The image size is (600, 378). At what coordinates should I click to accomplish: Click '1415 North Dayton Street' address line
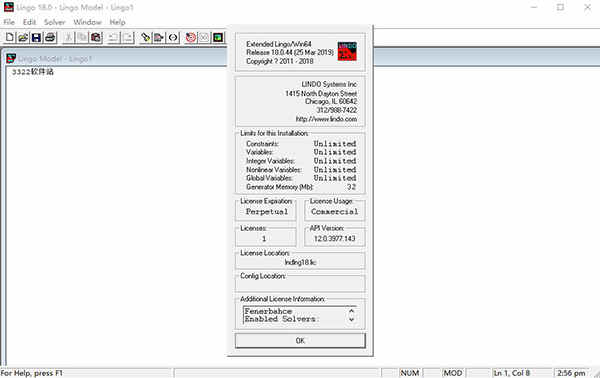(x=321, y=93)
